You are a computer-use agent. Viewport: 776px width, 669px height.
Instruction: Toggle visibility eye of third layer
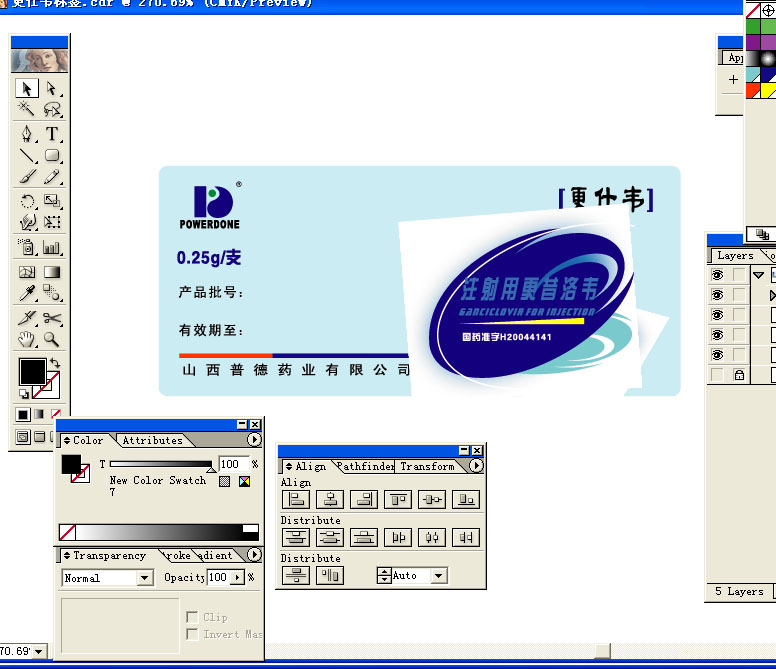(x=717, y=315)
